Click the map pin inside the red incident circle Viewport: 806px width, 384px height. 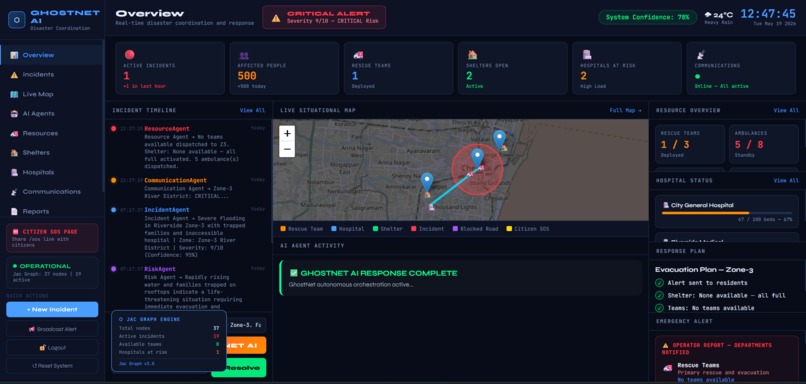[478, 157]
